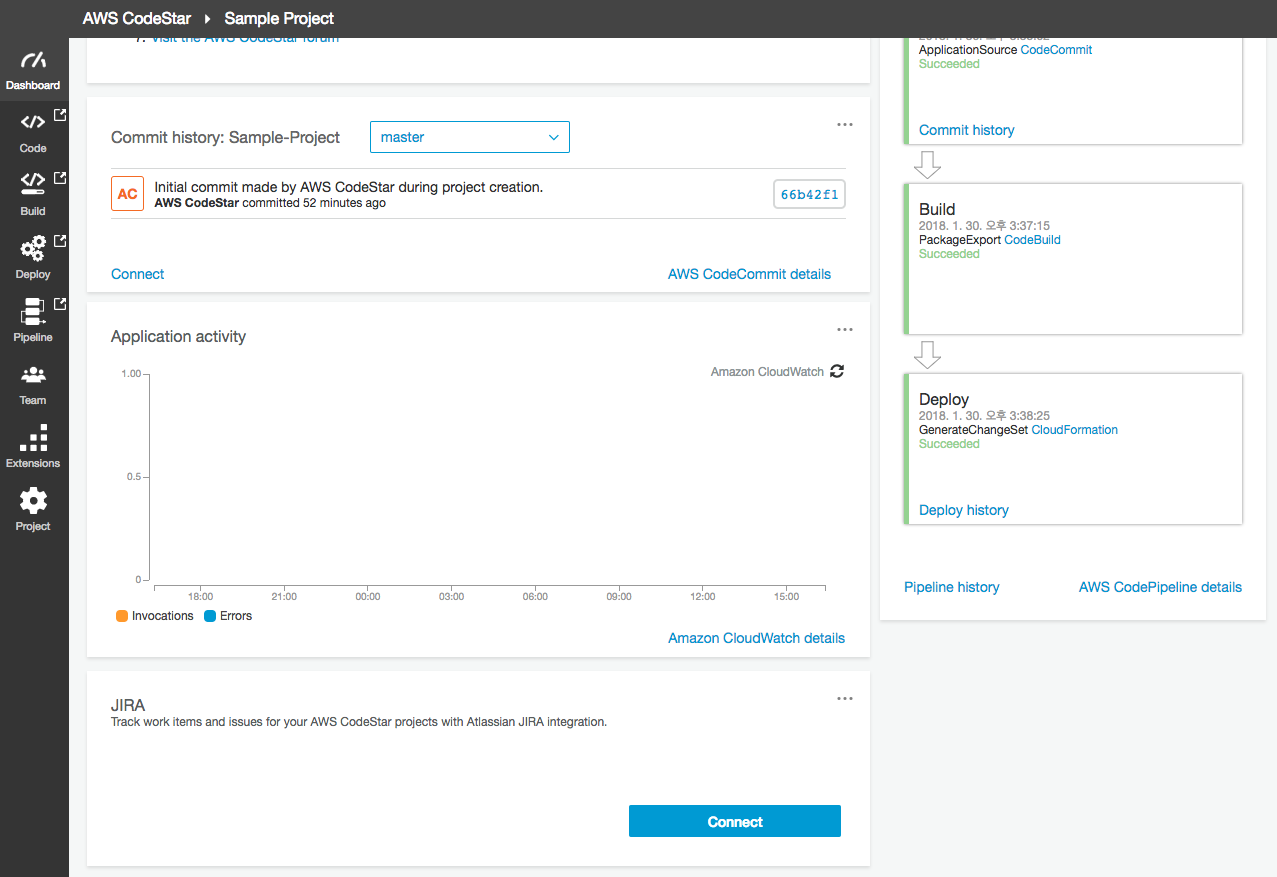The height and width of the screenshot is (877, 1277).
Task: Open the Dashboard sidebar icon
Action: 33,62
